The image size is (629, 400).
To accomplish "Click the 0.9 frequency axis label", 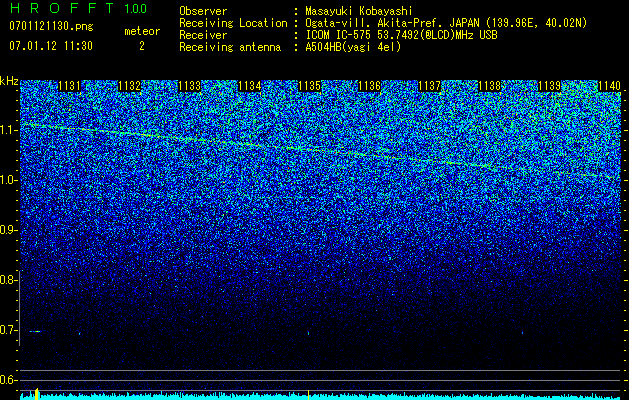I will 8,230.
